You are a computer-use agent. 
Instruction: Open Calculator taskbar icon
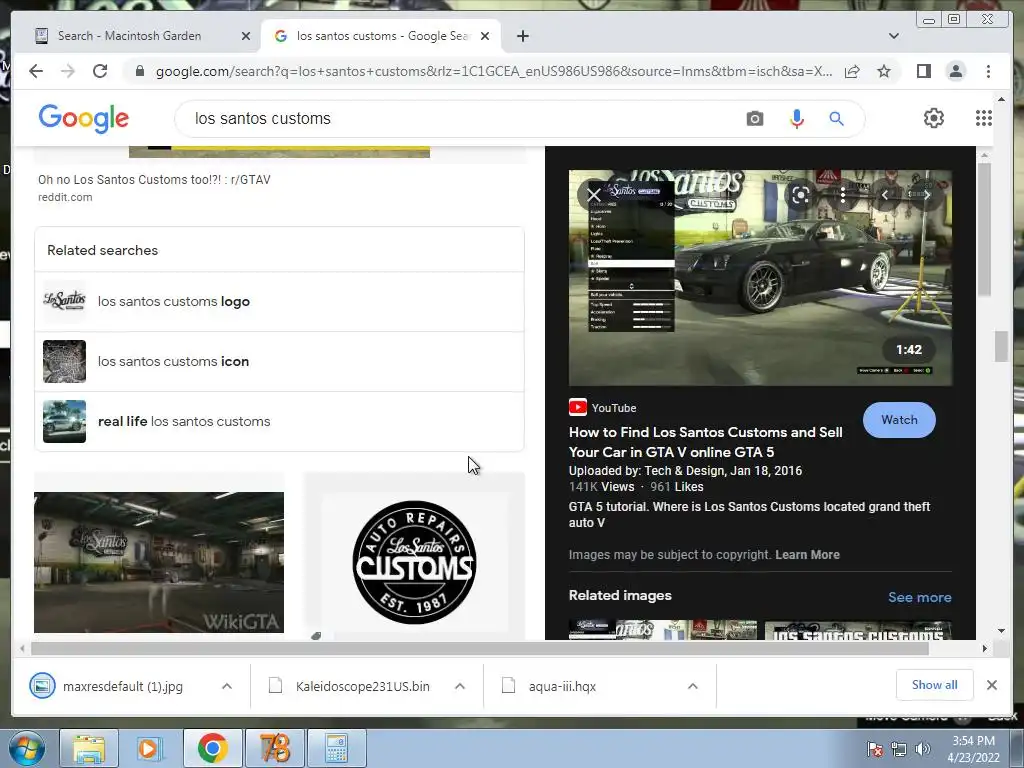pyautogui.click(x=336, y=748)
